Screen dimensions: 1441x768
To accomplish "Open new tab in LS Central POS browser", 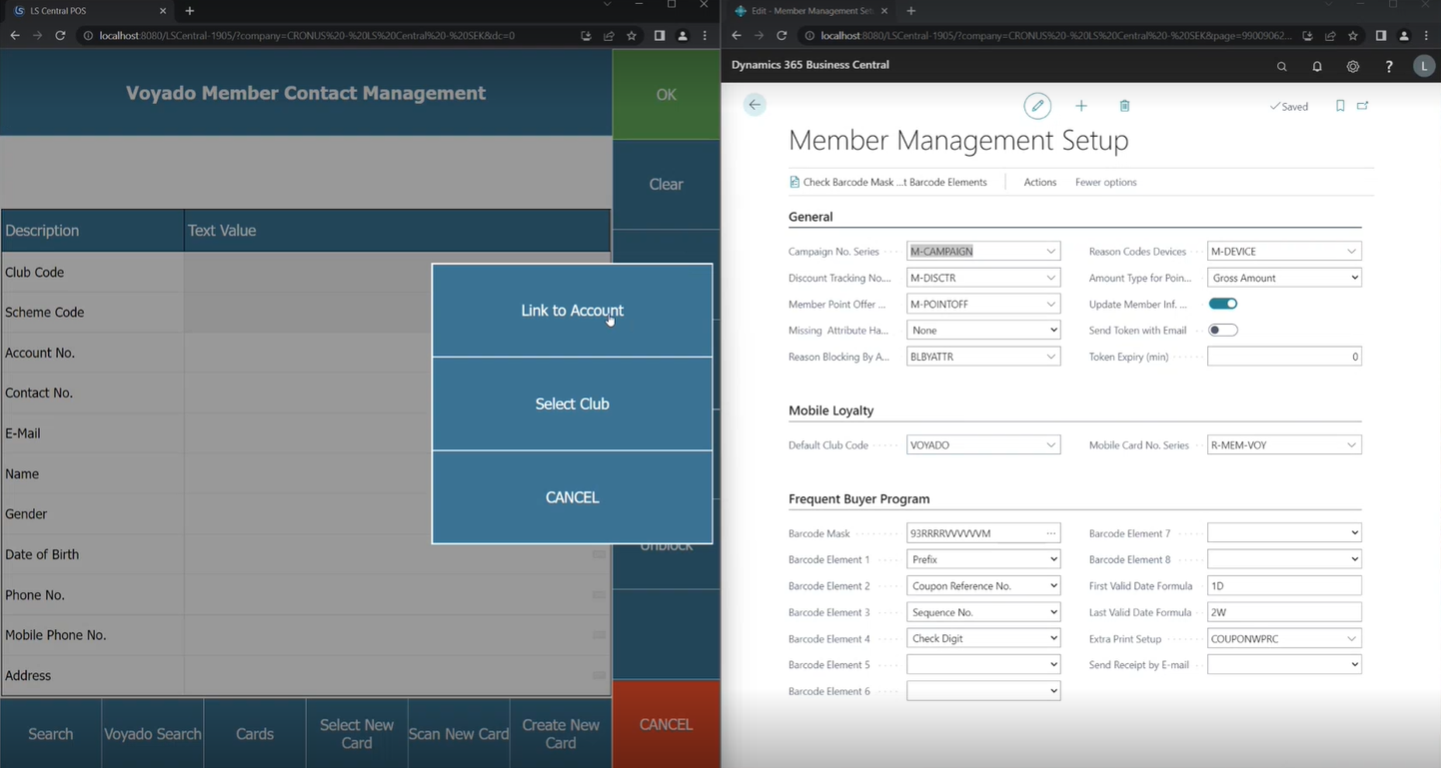I will coord(190,11).
